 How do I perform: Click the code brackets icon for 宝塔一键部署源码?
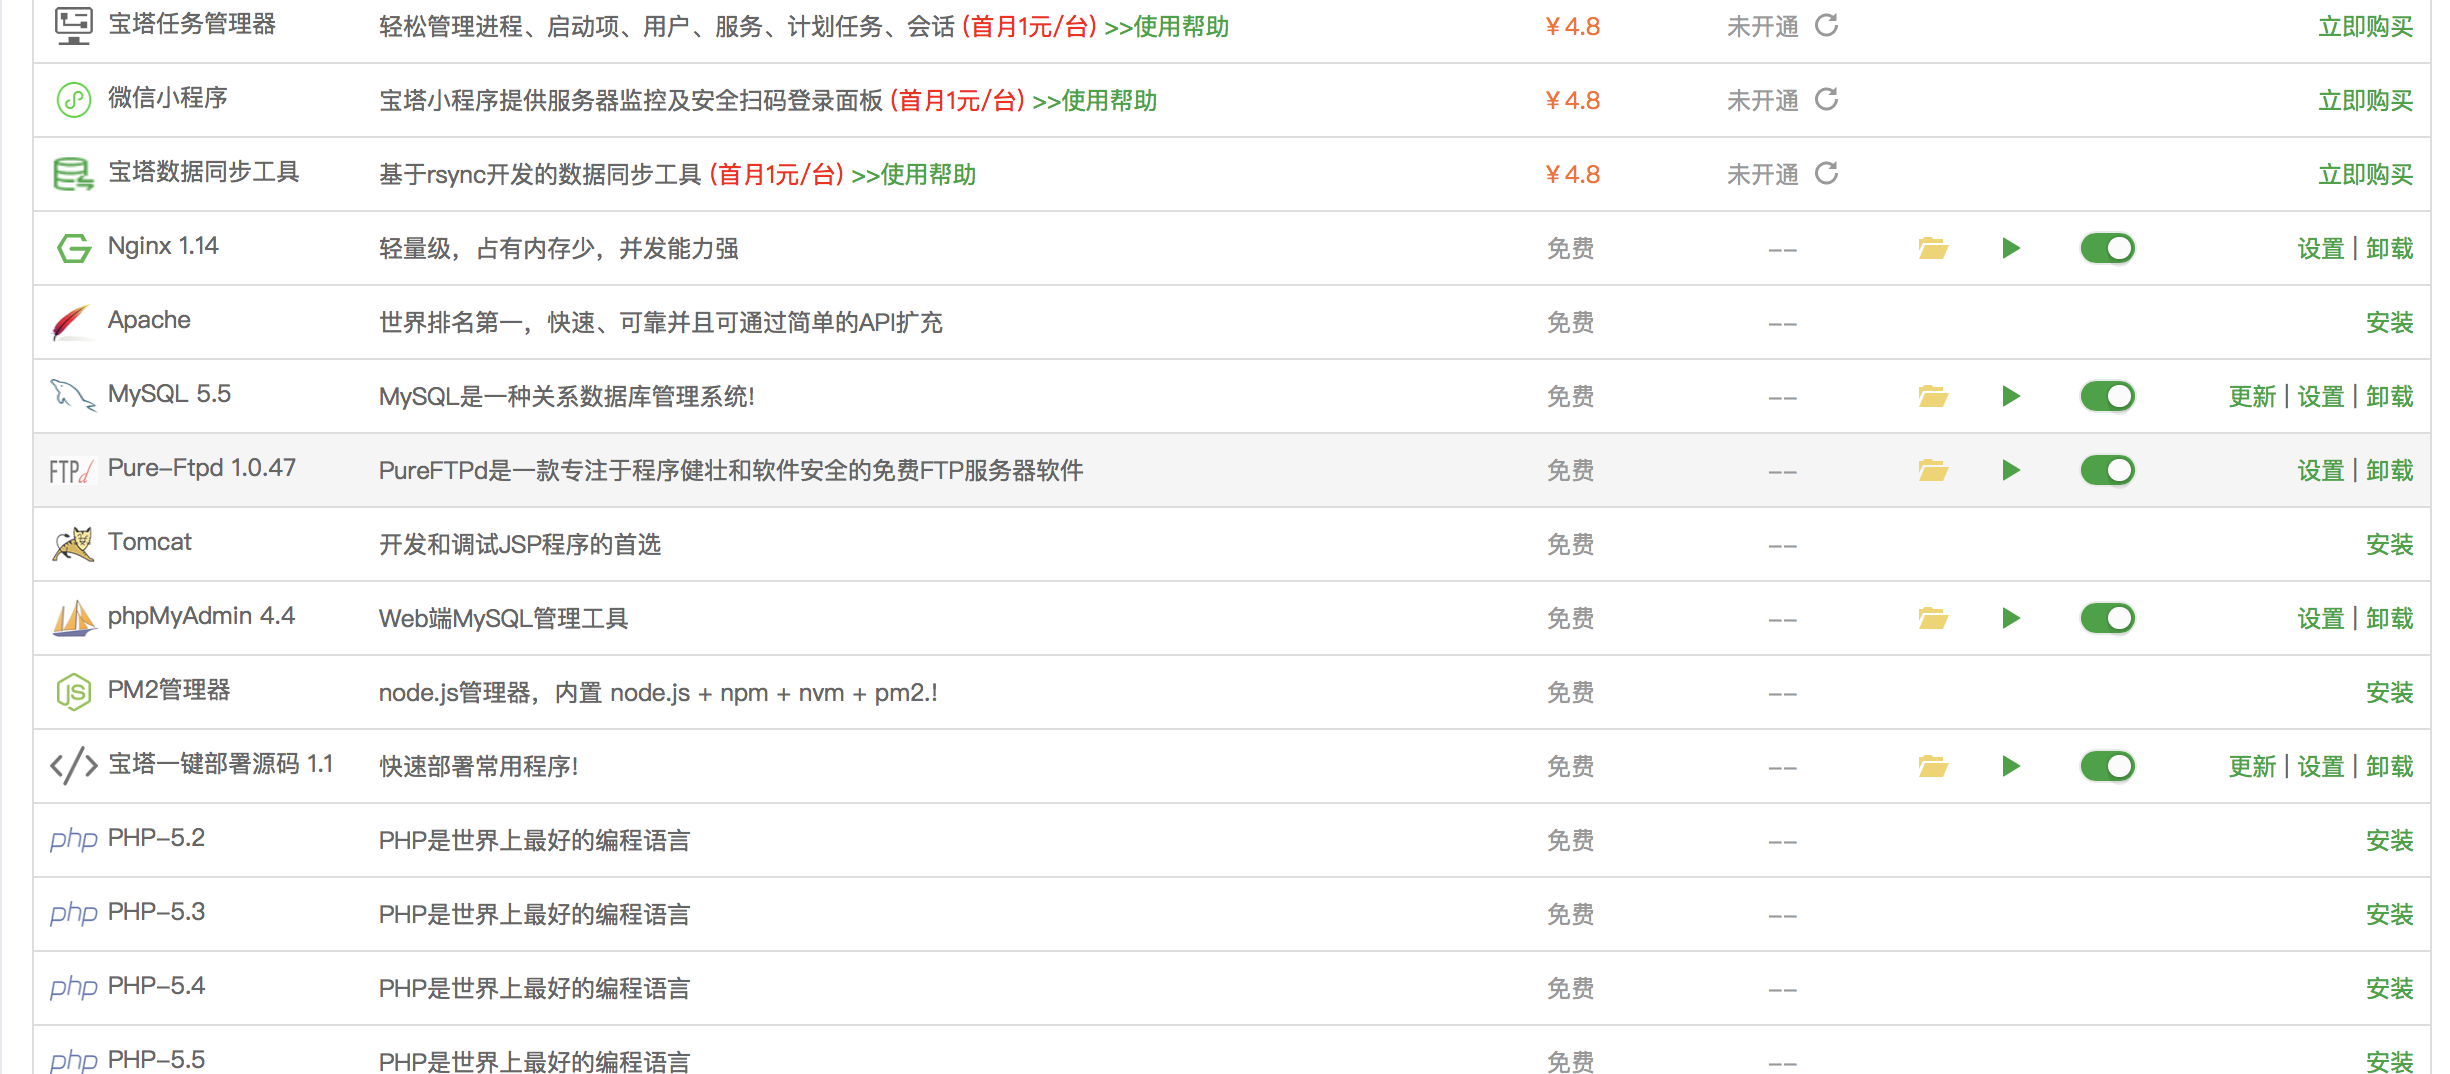point(73,766)
